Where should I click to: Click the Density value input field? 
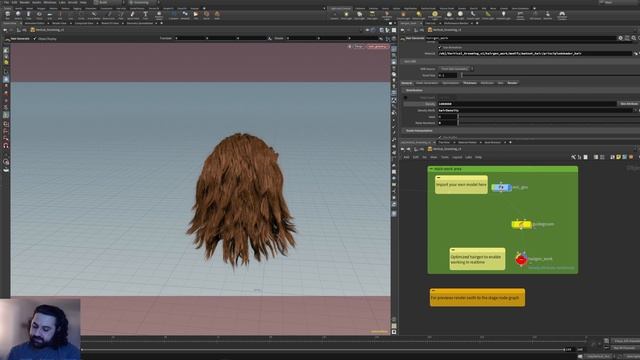[527, 104]
